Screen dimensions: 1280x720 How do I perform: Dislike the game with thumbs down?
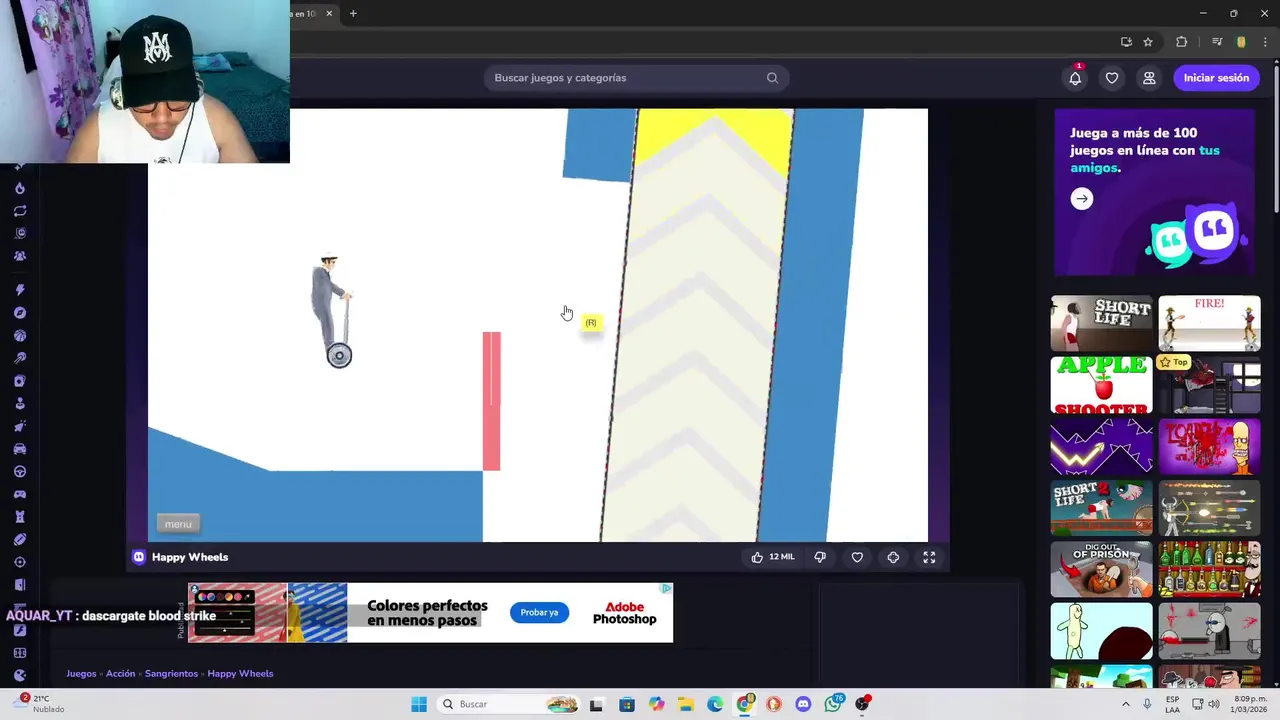(820, 557)
